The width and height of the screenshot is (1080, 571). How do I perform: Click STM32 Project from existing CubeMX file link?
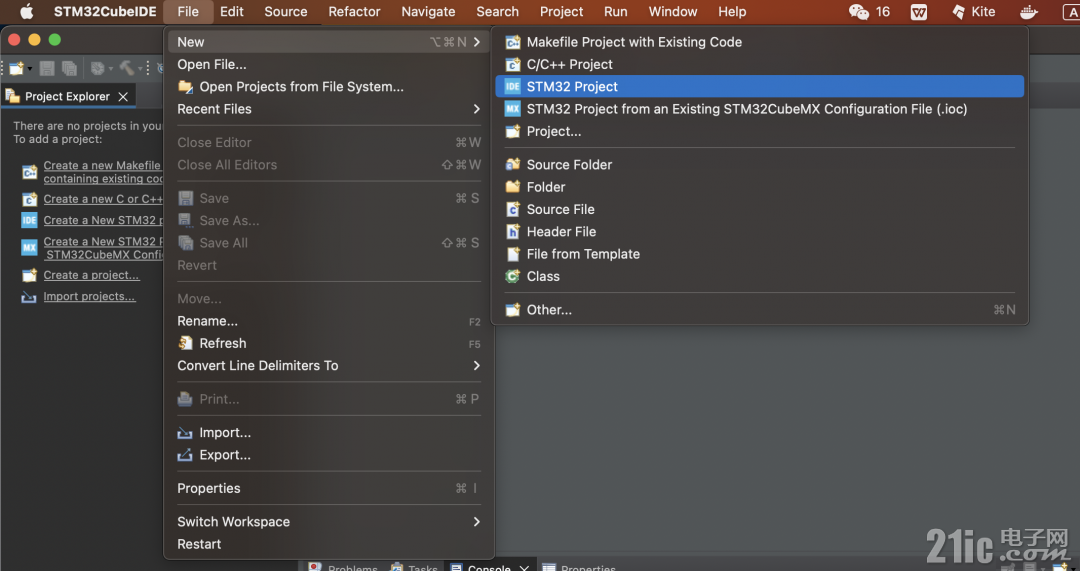pyautogui.click(x=103, y=248)
